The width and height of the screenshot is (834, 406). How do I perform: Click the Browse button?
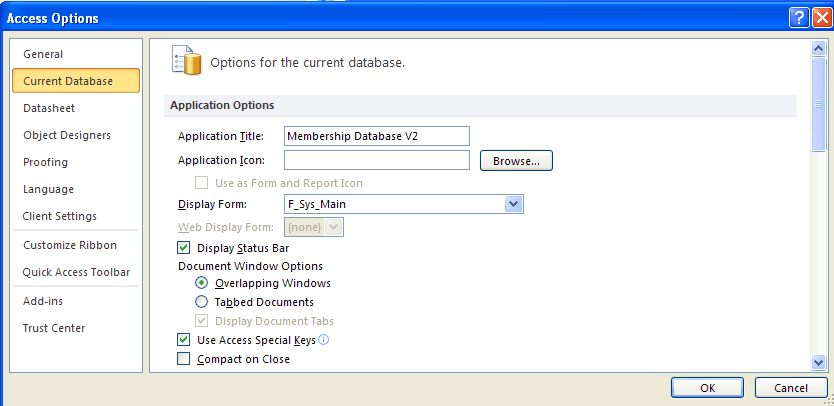pos(516,161)
